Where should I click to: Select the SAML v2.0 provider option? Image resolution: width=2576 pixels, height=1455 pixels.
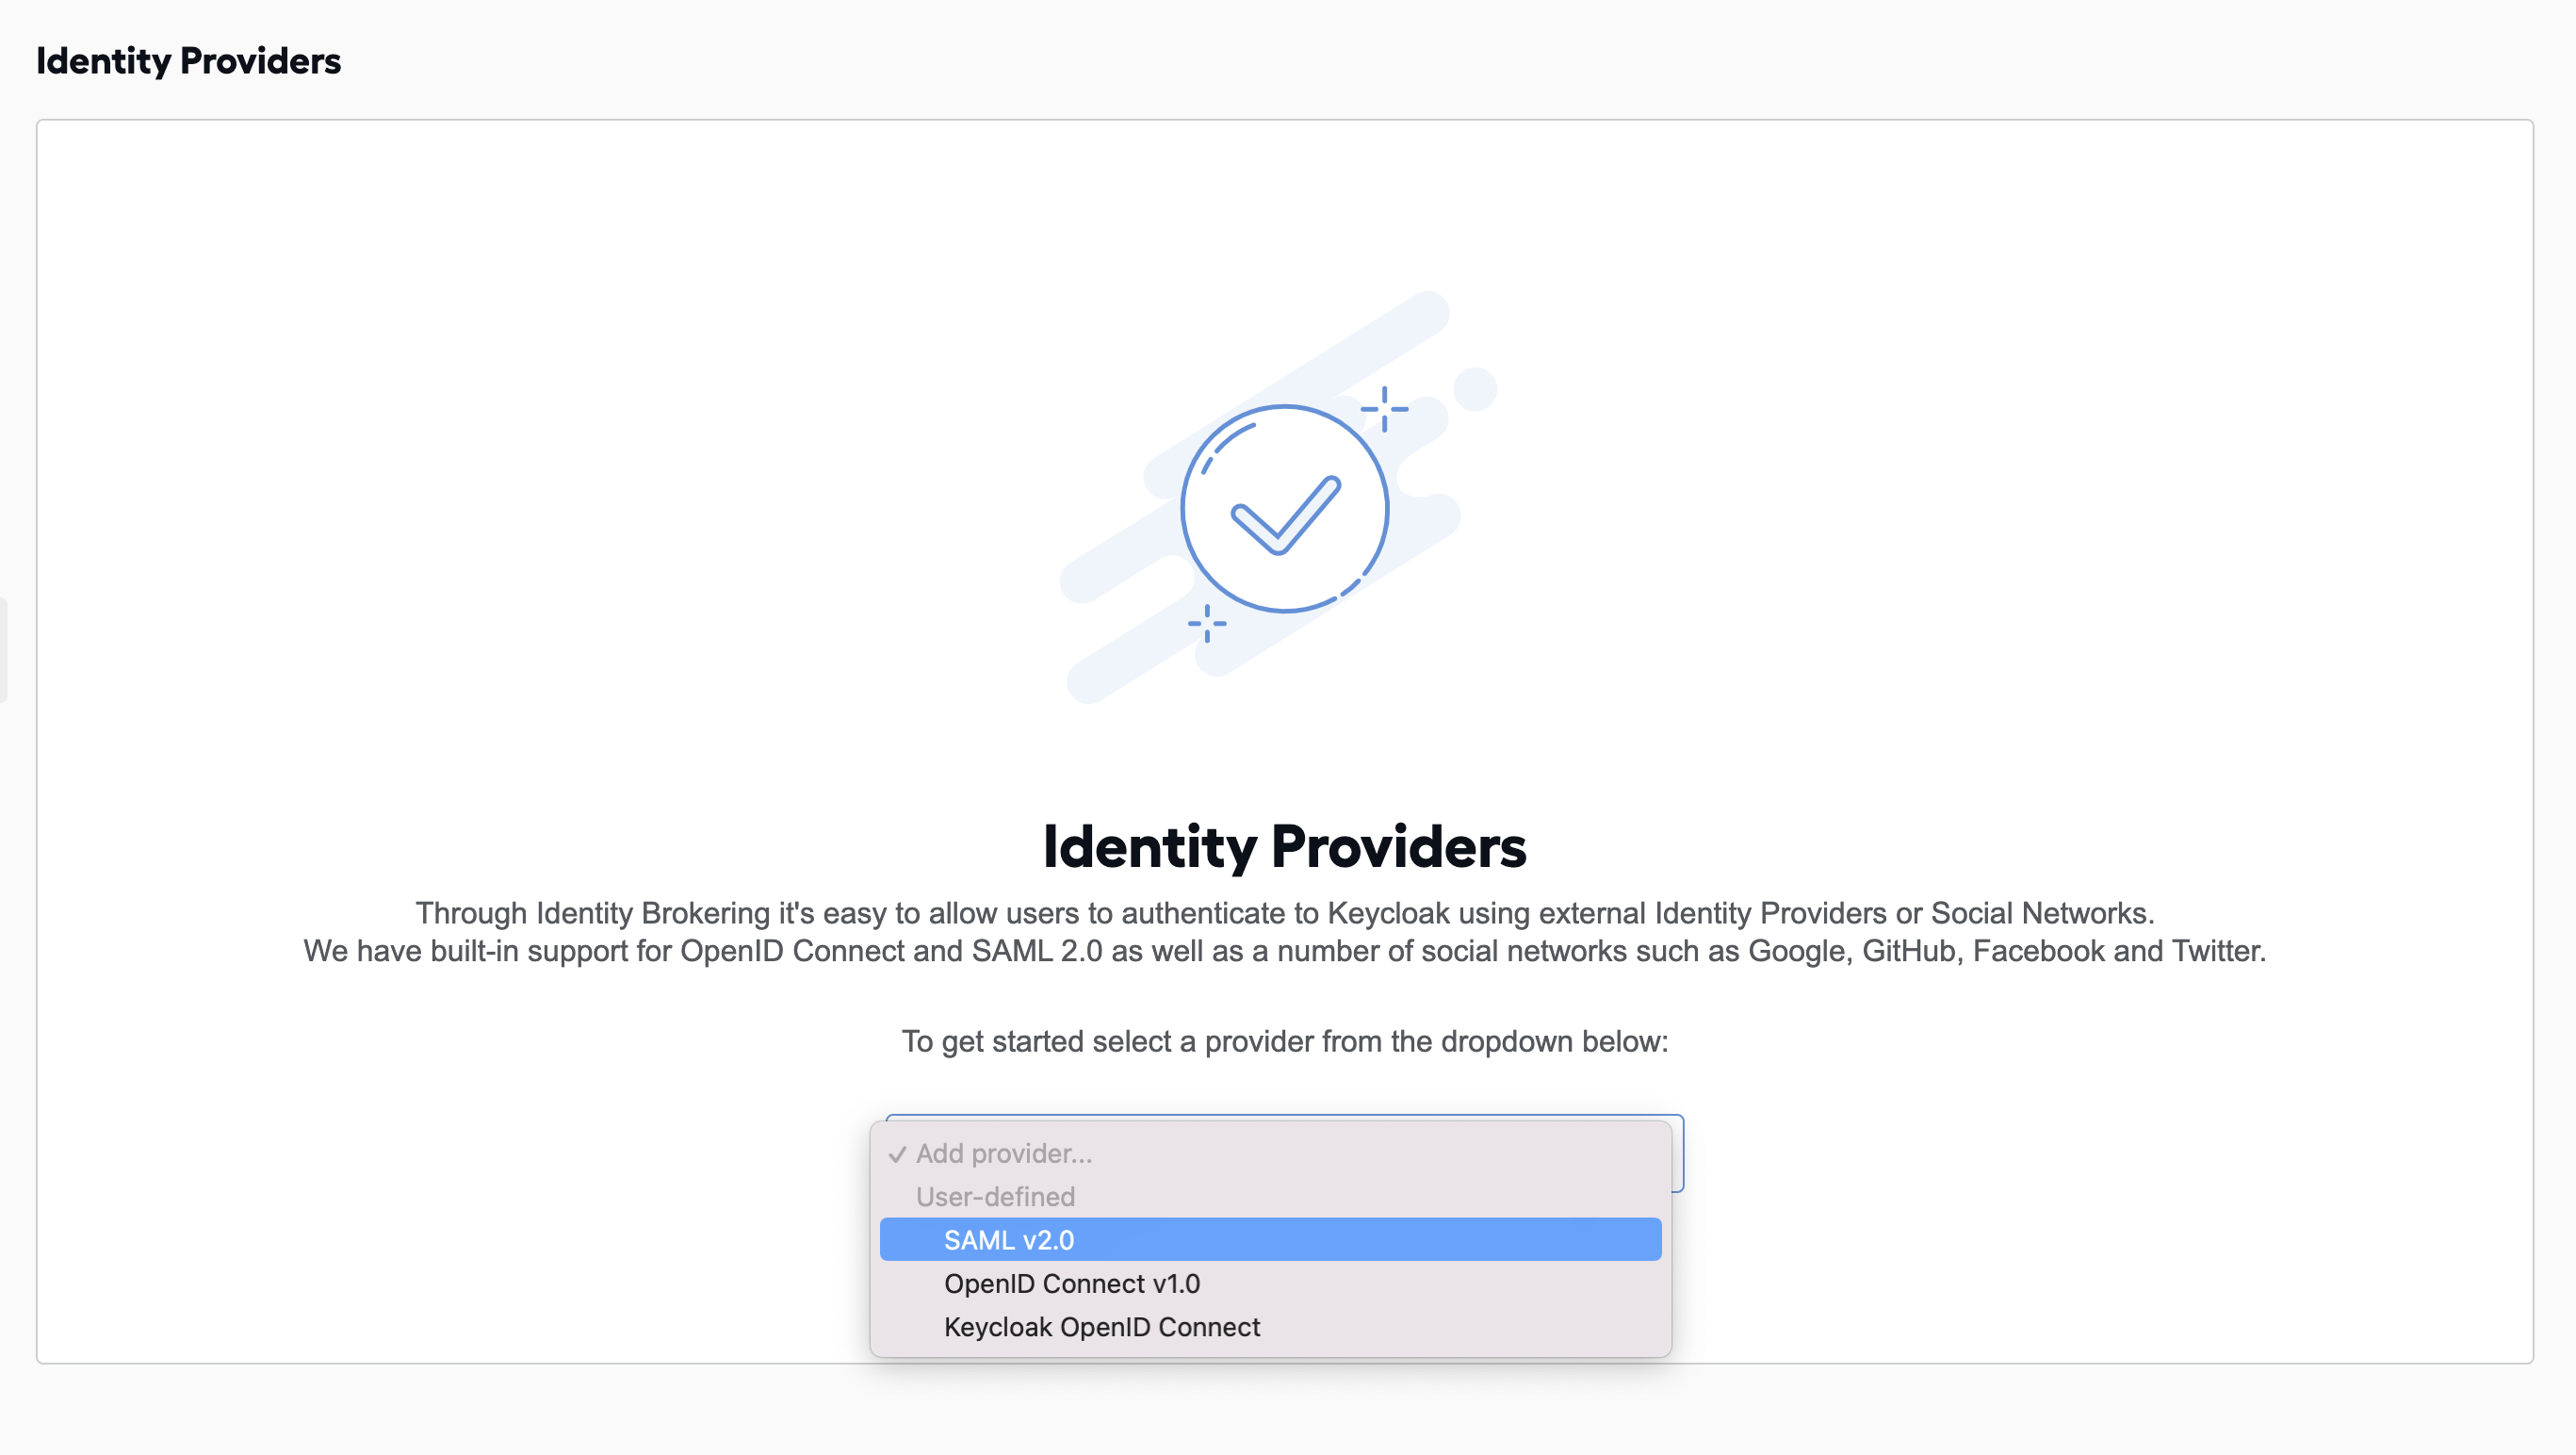[x=1270, y=1239]
